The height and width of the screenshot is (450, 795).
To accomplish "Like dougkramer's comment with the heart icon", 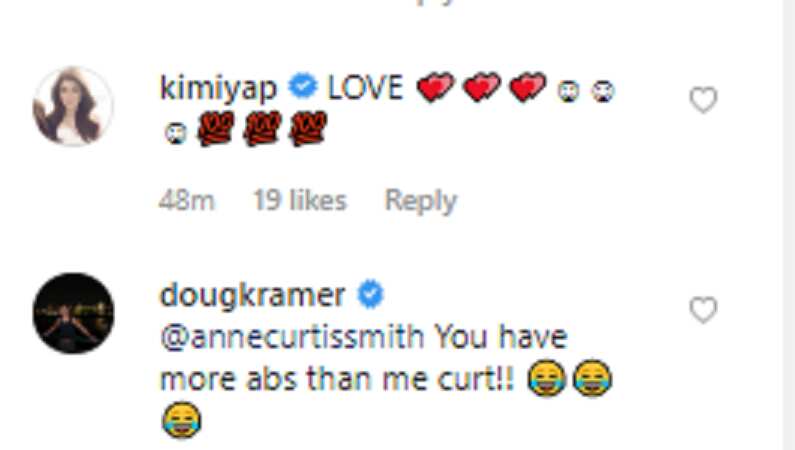I will click(x=703, y=310).
